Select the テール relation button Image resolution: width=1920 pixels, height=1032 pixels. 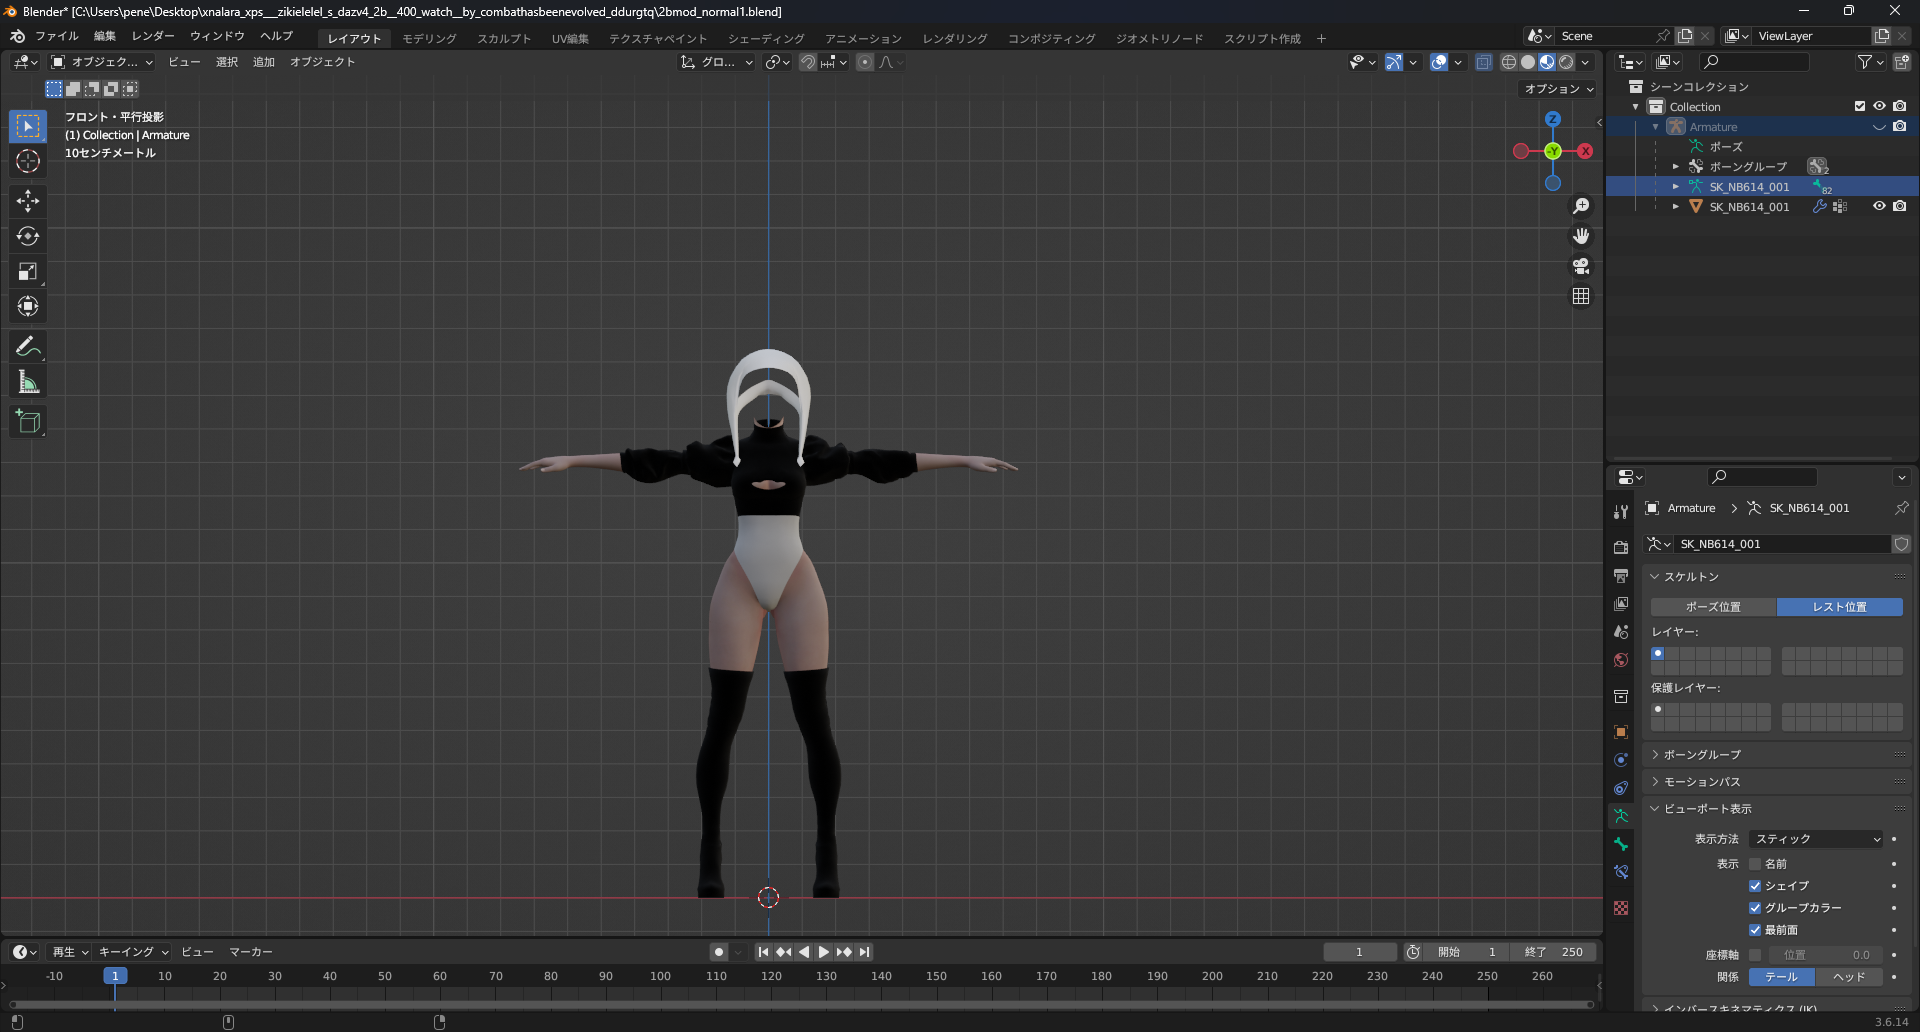pos(1782,977)
